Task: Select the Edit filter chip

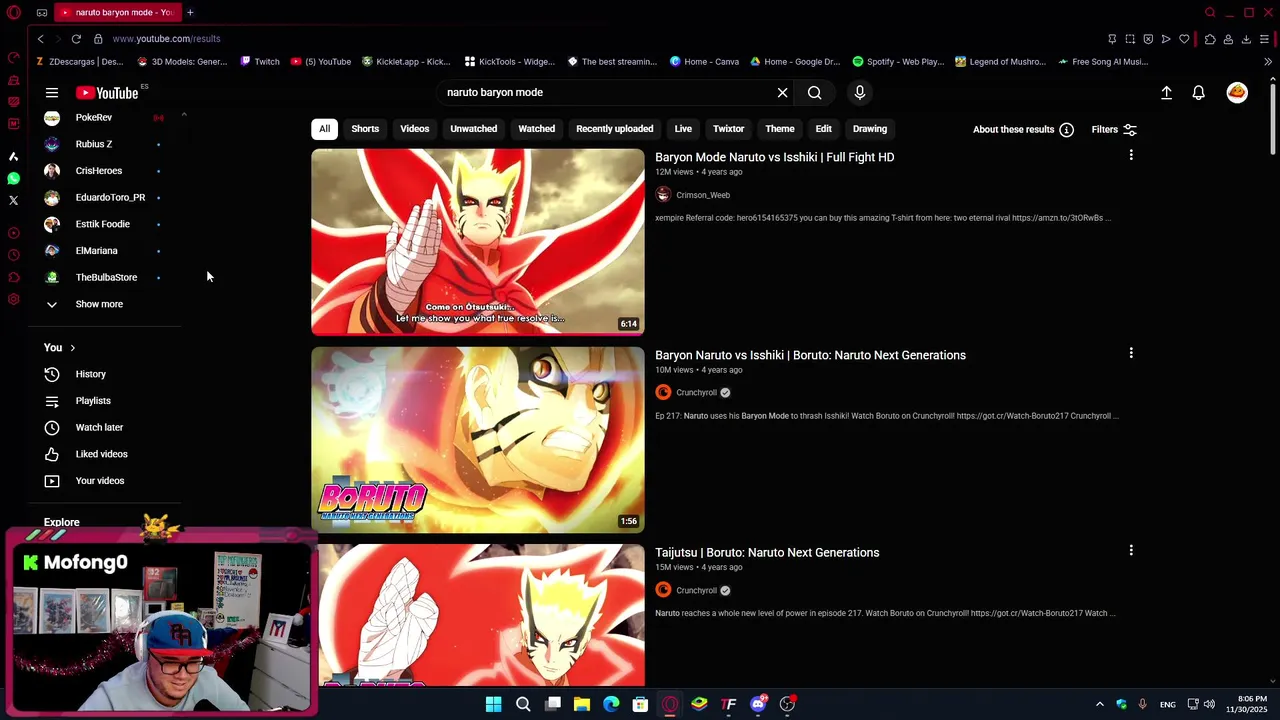Action: [823, 129]
